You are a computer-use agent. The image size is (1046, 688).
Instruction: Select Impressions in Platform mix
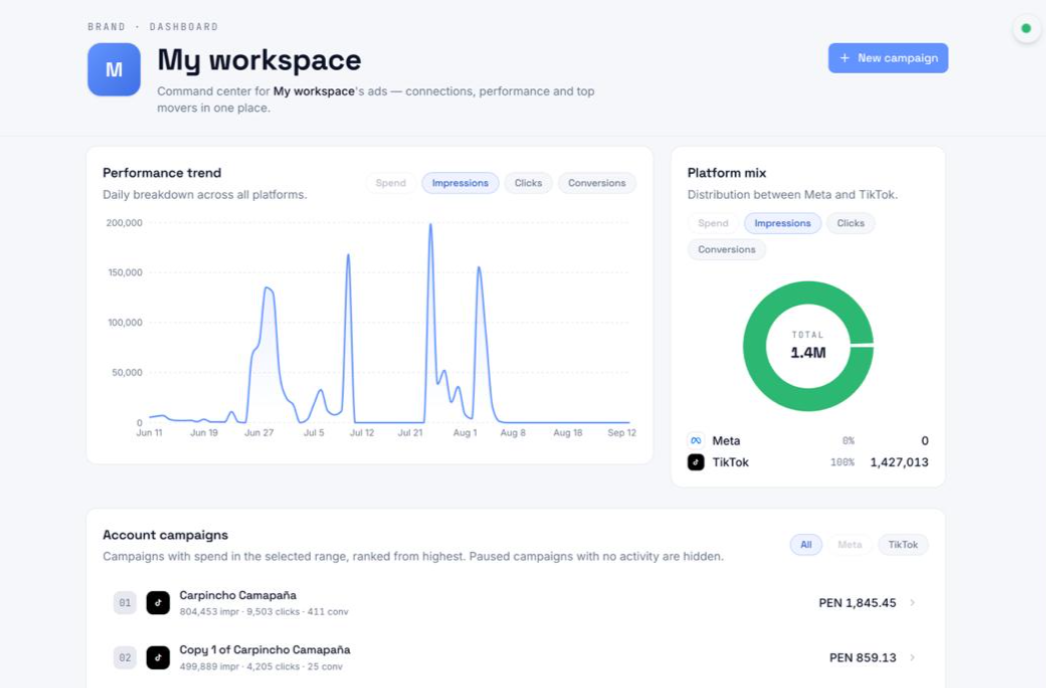tap(782, 223)
